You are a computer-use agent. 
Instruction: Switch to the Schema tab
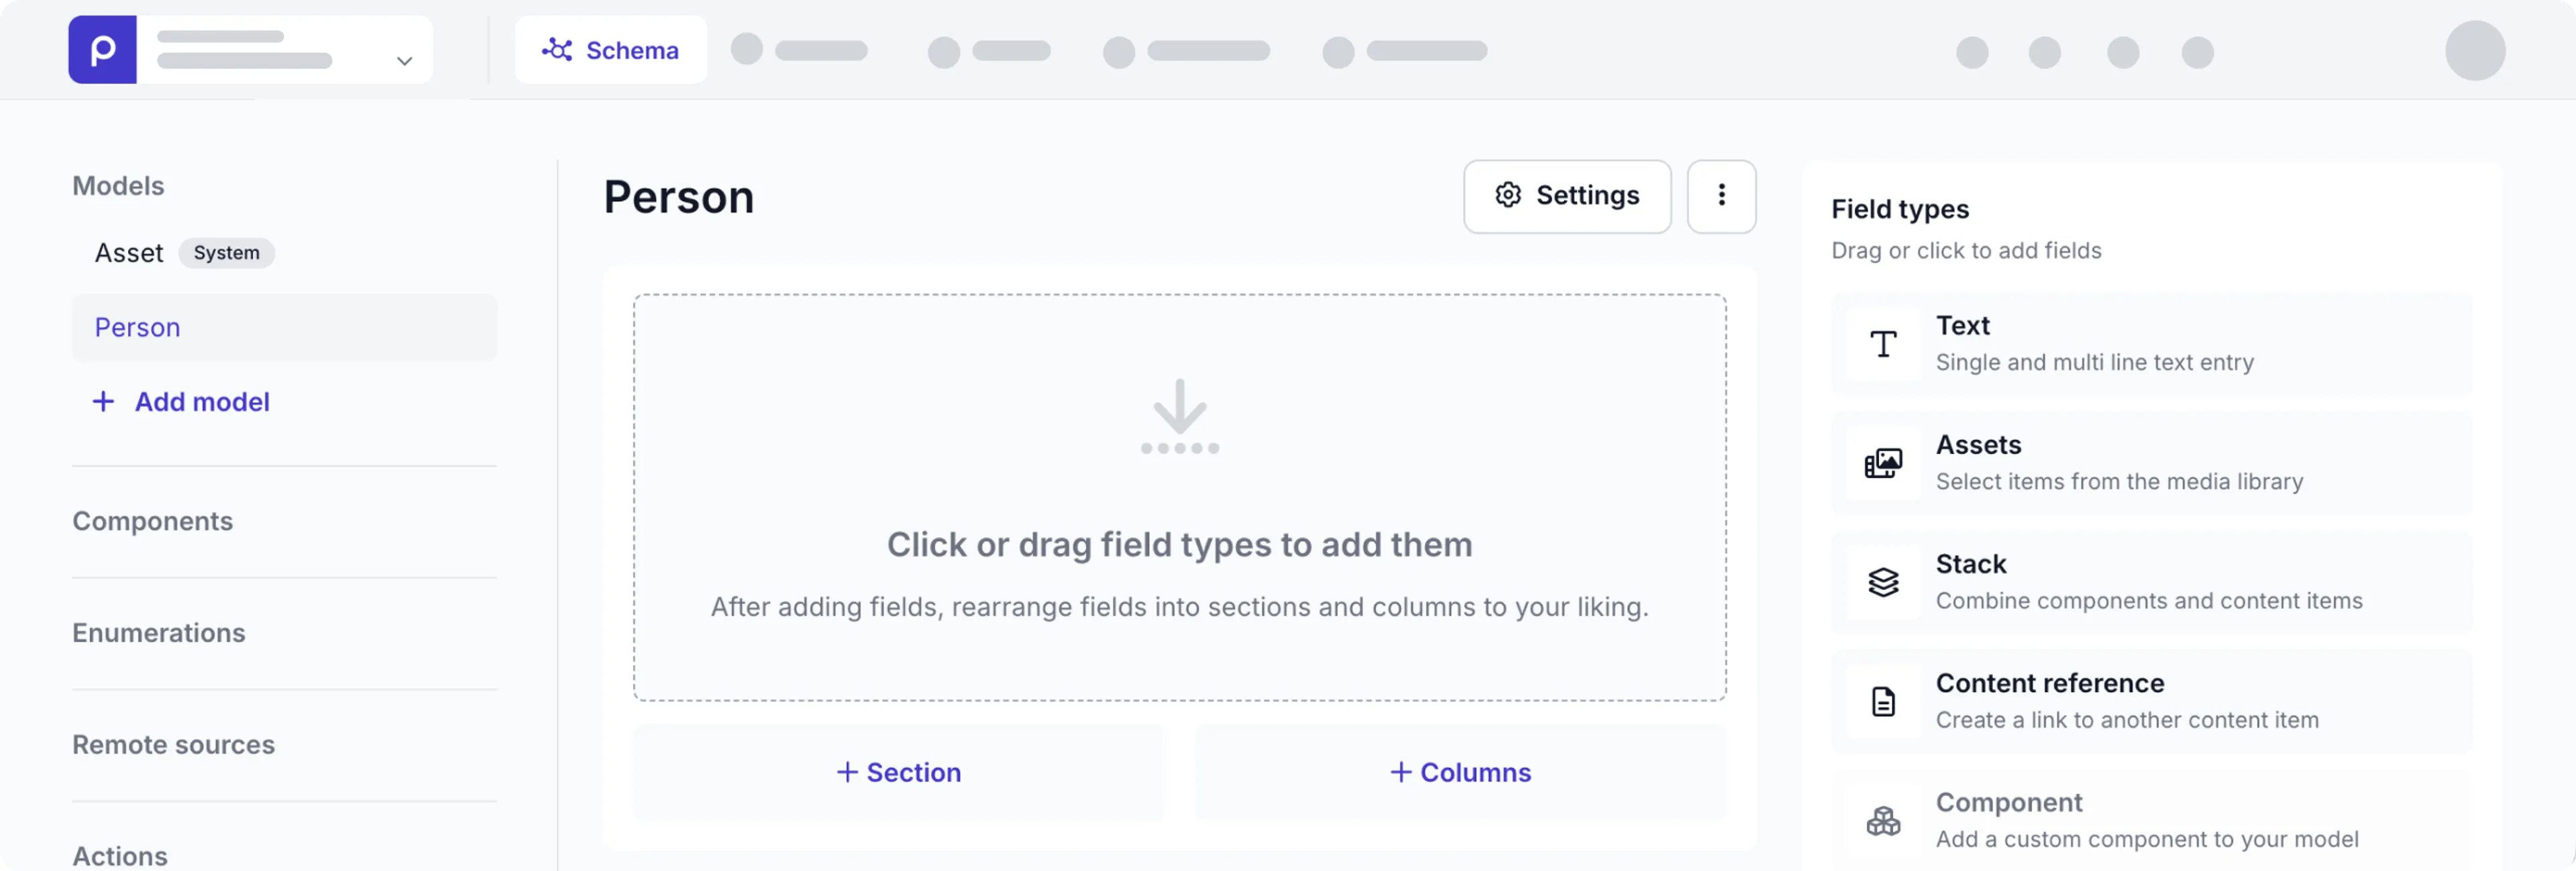pos(611,50)
